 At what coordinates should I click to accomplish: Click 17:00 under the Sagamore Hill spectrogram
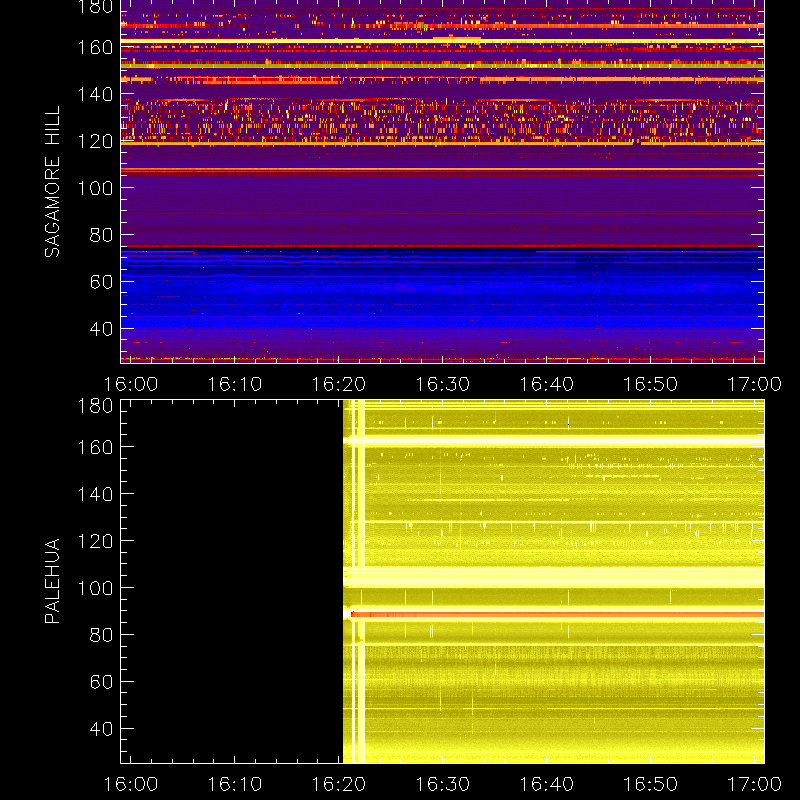click(x=754, y=384)
